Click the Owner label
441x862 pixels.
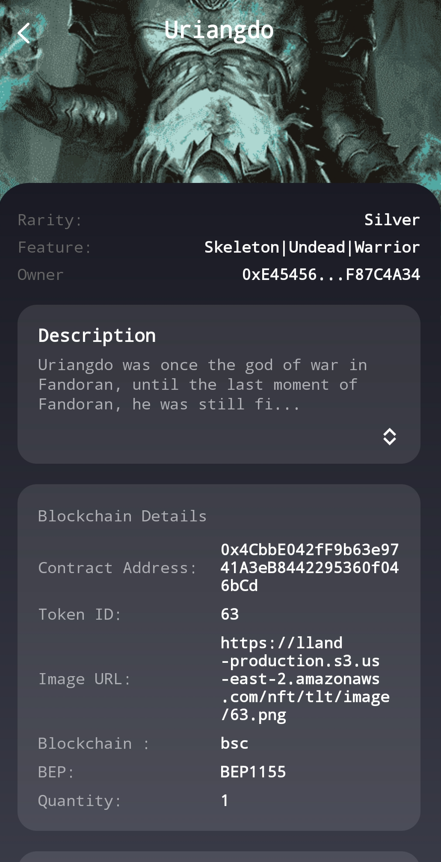(x=40, y=274)
